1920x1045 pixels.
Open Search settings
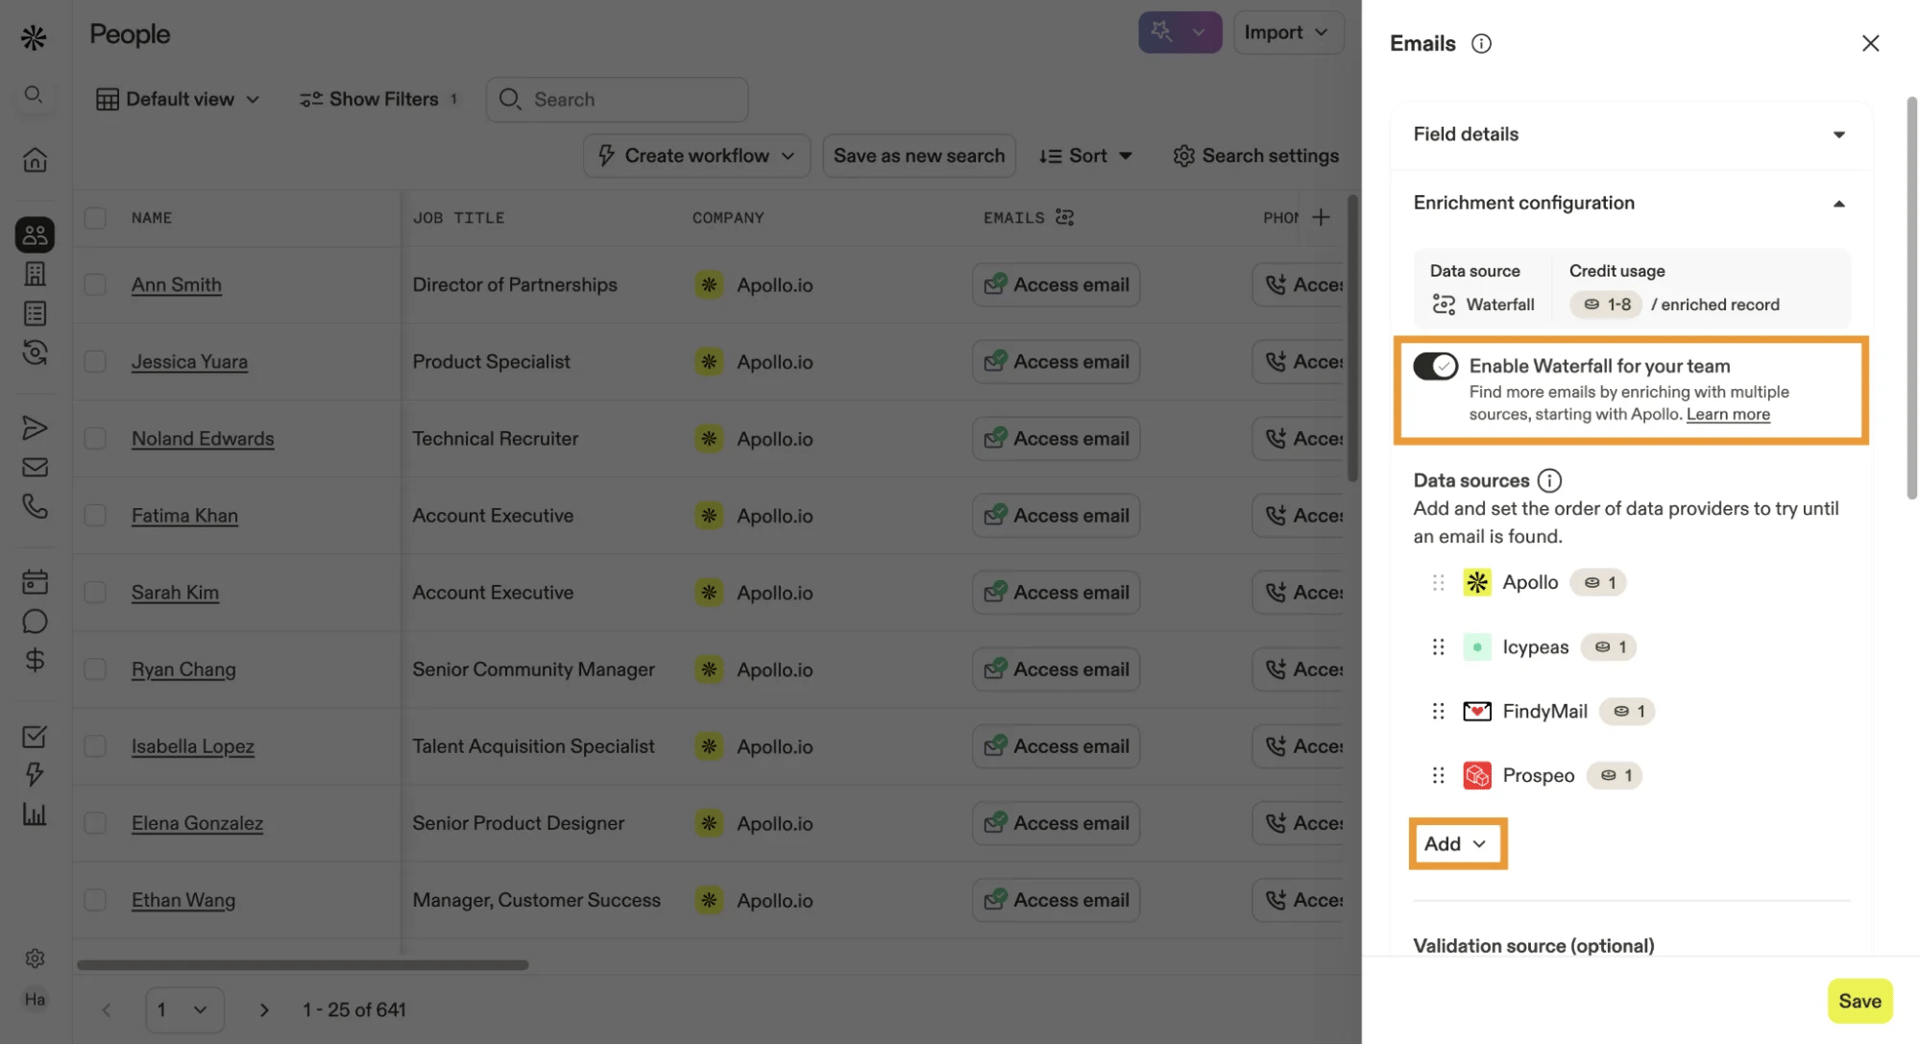point(1255,155)
